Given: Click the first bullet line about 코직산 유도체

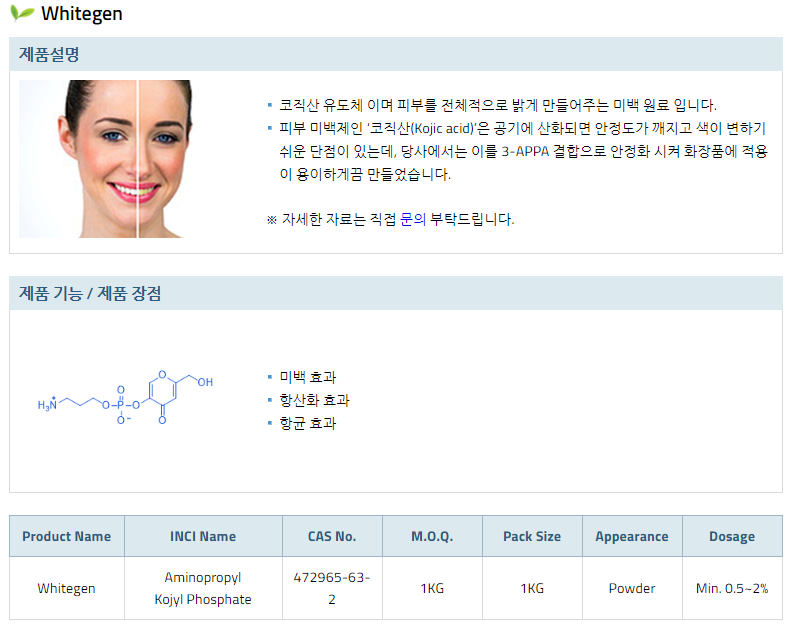Looking at the screenshot, I should click(x=498, y=105).
